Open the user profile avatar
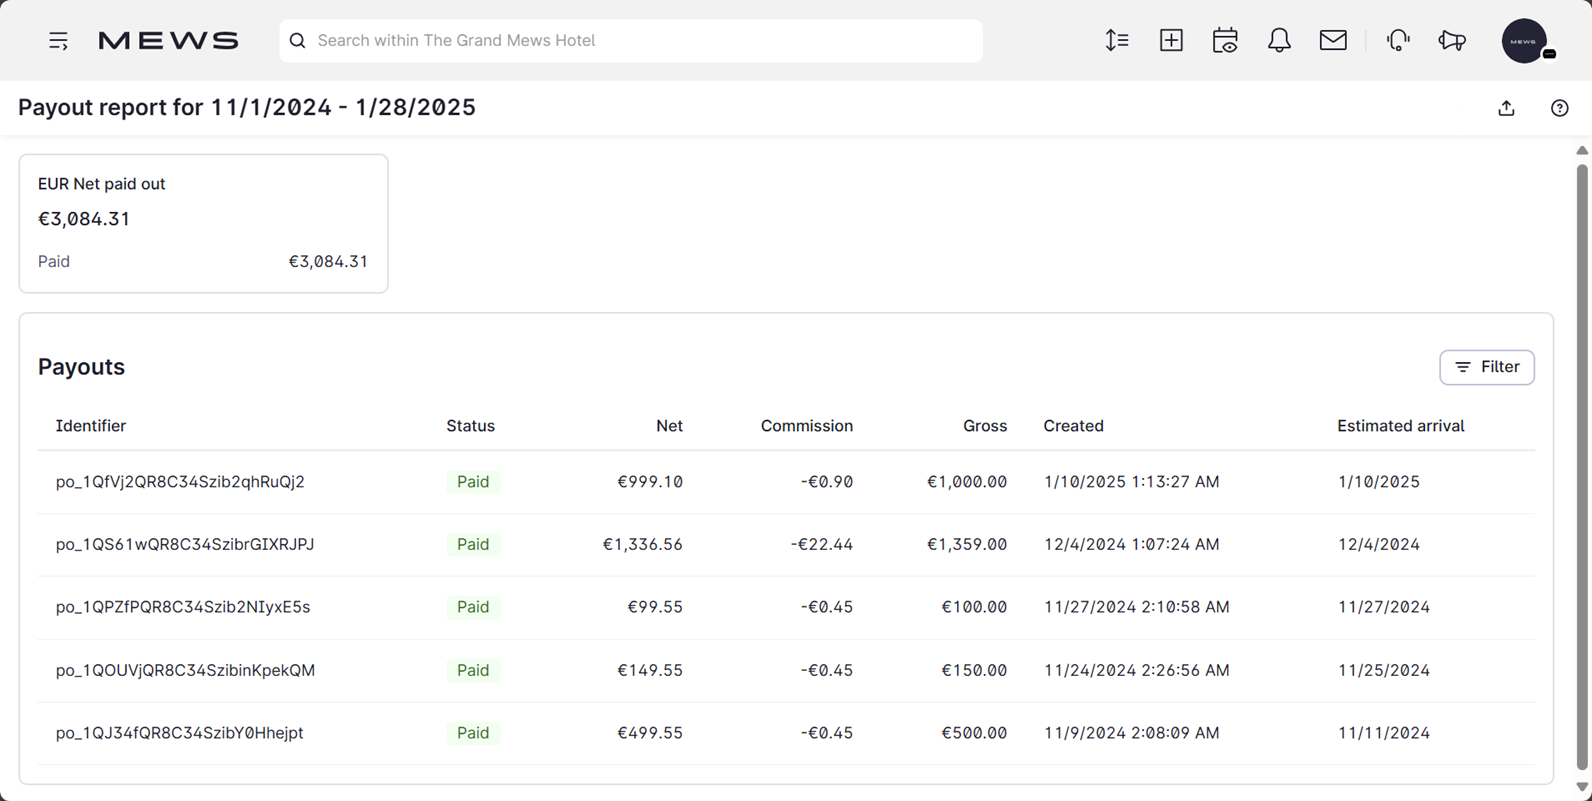Screen dimensions: 1592x801 pos(1524,41)
